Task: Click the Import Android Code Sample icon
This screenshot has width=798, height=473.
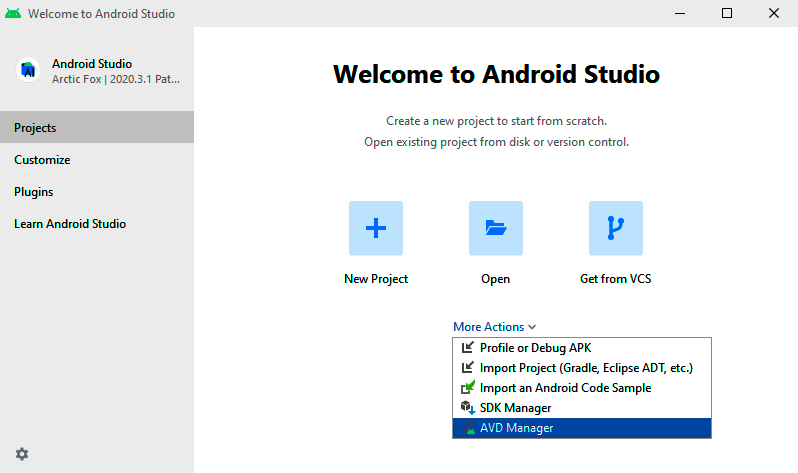Action: click(467, 388)
